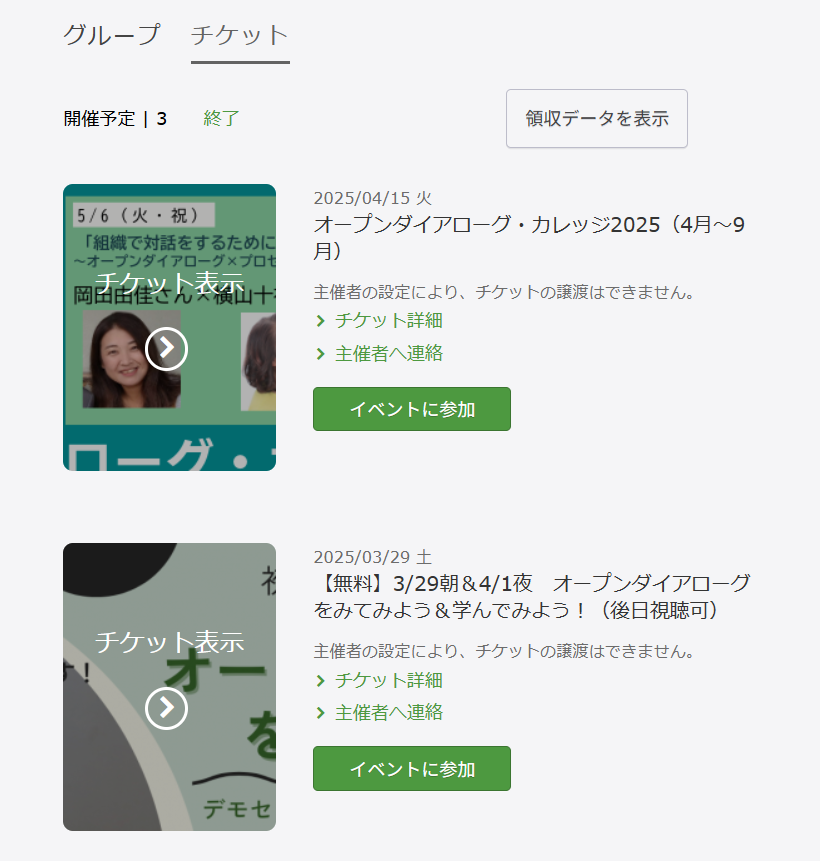Show the 開催予定 ticket list

tap(115, 119)
